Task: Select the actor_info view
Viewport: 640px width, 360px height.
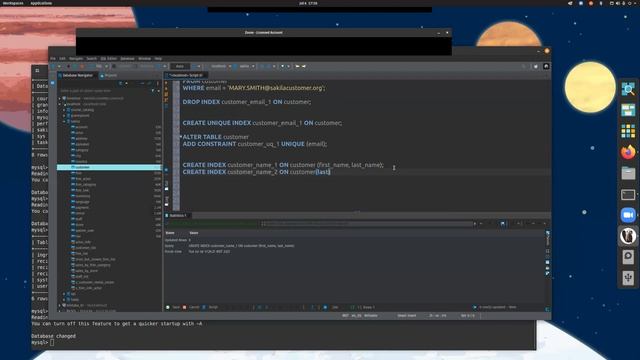Action: click(x=83, y=242)
